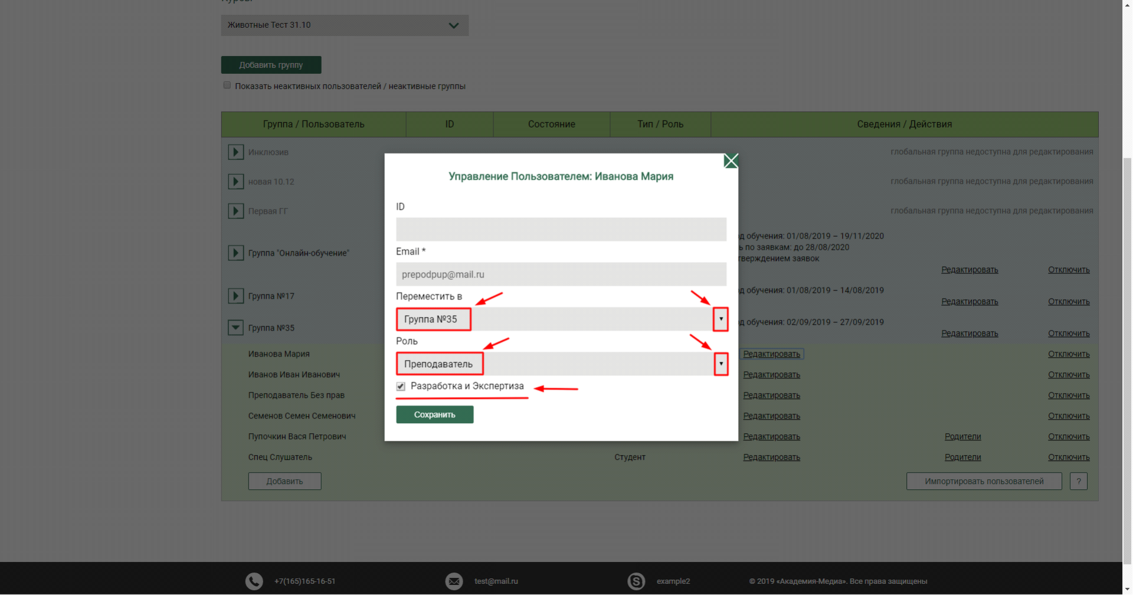Click the question mark help button
The width and height of the screenshot is (1133, 595).
[1079, 481]
